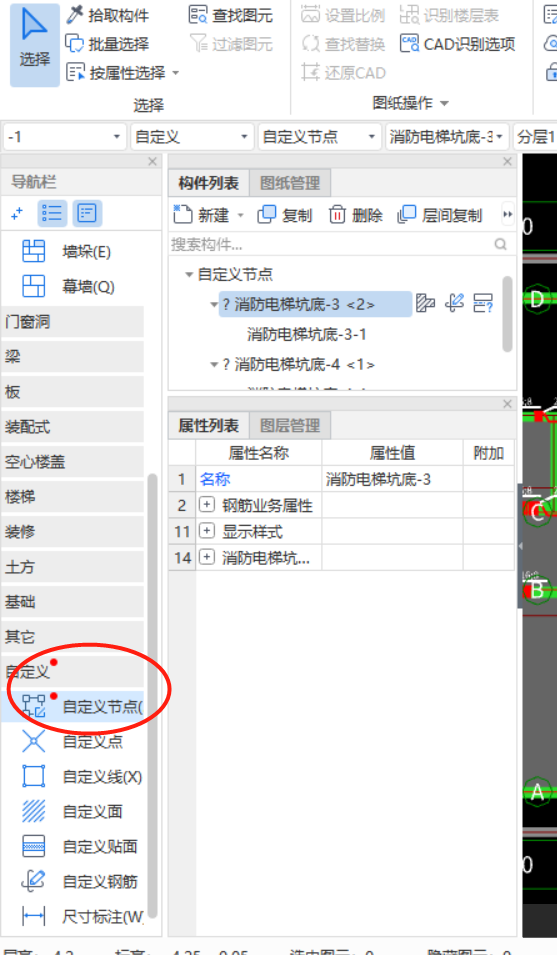
Task: Switch navigation bar to list view icon
Action: (52, 213)
